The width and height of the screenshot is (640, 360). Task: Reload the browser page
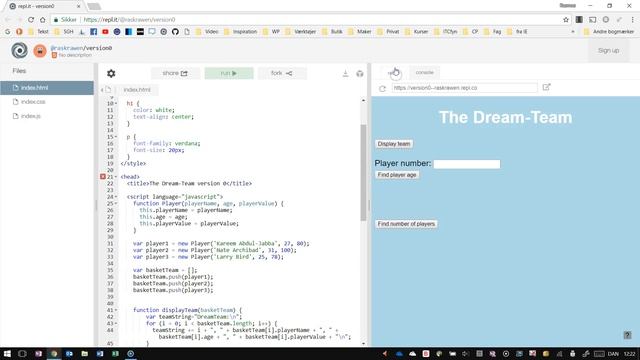tap(31, 20)
